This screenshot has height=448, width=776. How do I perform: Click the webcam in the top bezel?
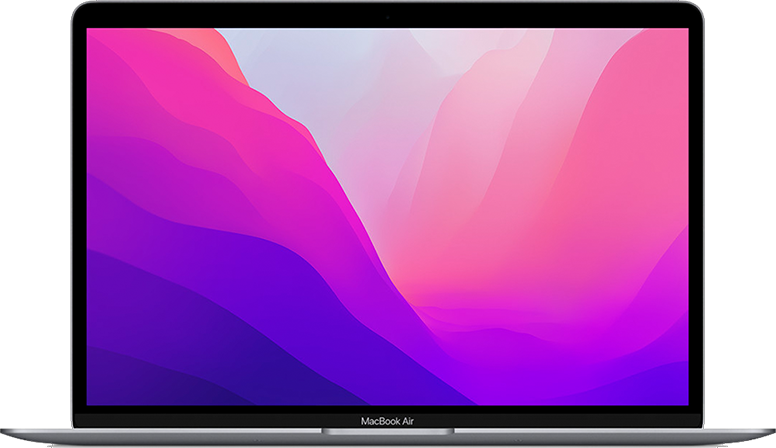click(x=388, y=16)
